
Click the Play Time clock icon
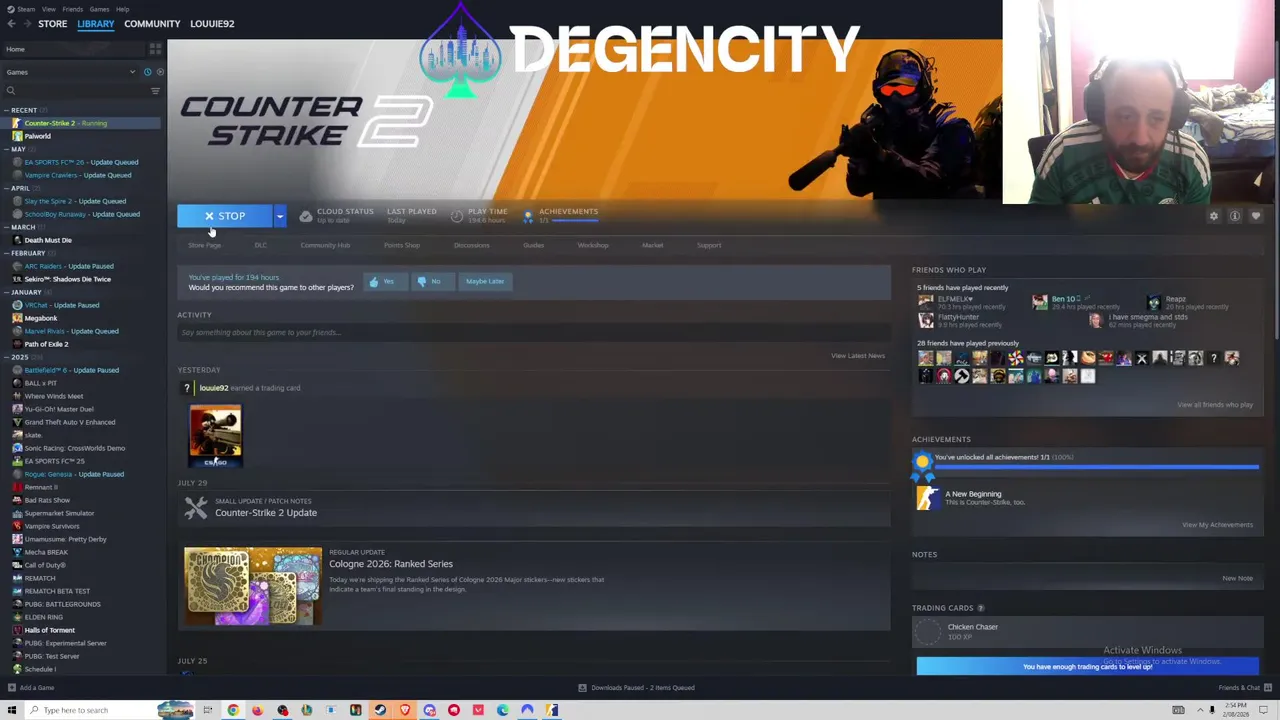coord(457,216)
